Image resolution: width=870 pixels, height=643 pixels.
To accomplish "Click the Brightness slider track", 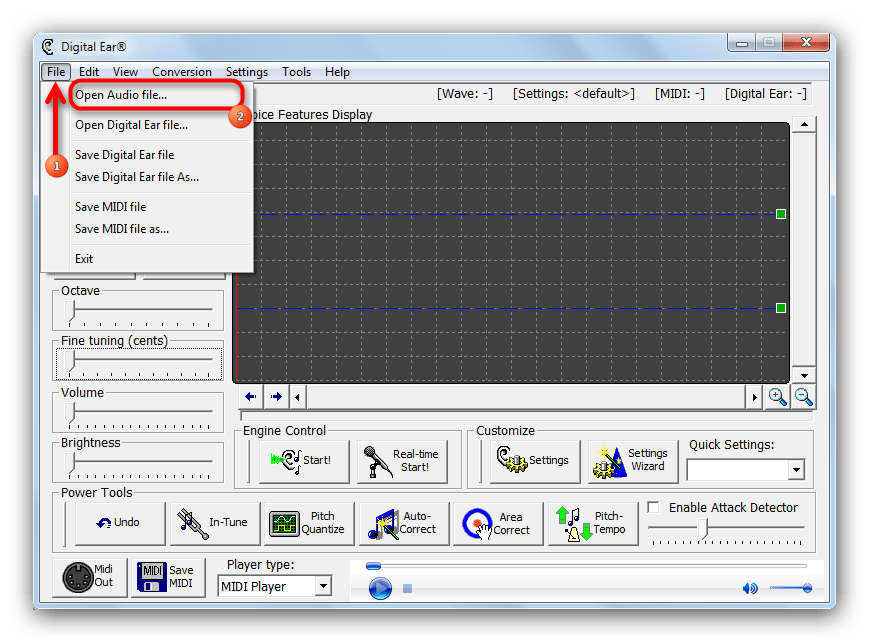I will pos(140,461).
